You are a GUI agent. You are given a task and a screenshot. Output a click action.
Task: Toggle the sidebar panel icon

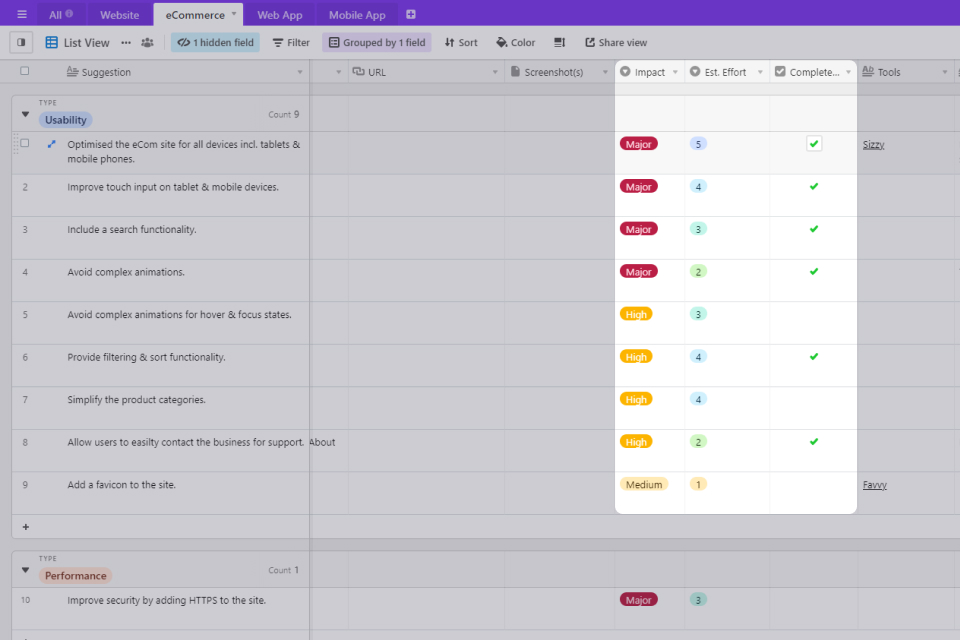point(21,42)
